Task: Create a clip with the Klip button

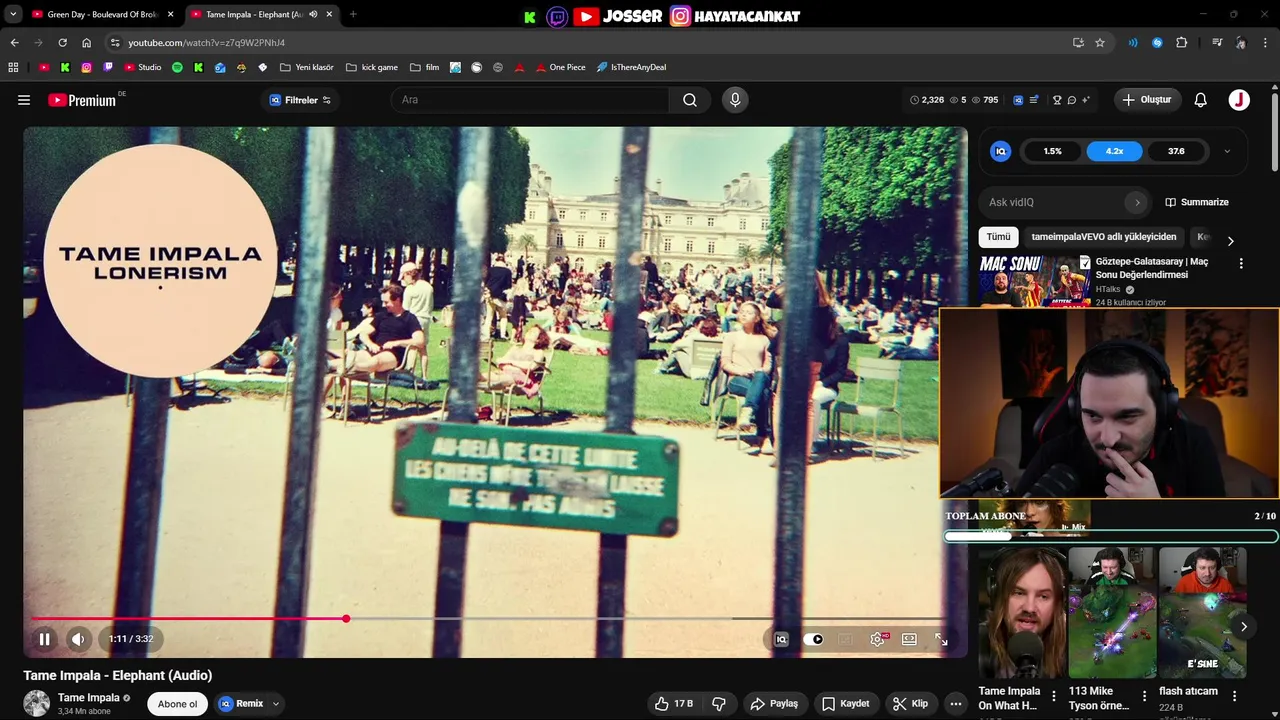Action: point(911,704)
